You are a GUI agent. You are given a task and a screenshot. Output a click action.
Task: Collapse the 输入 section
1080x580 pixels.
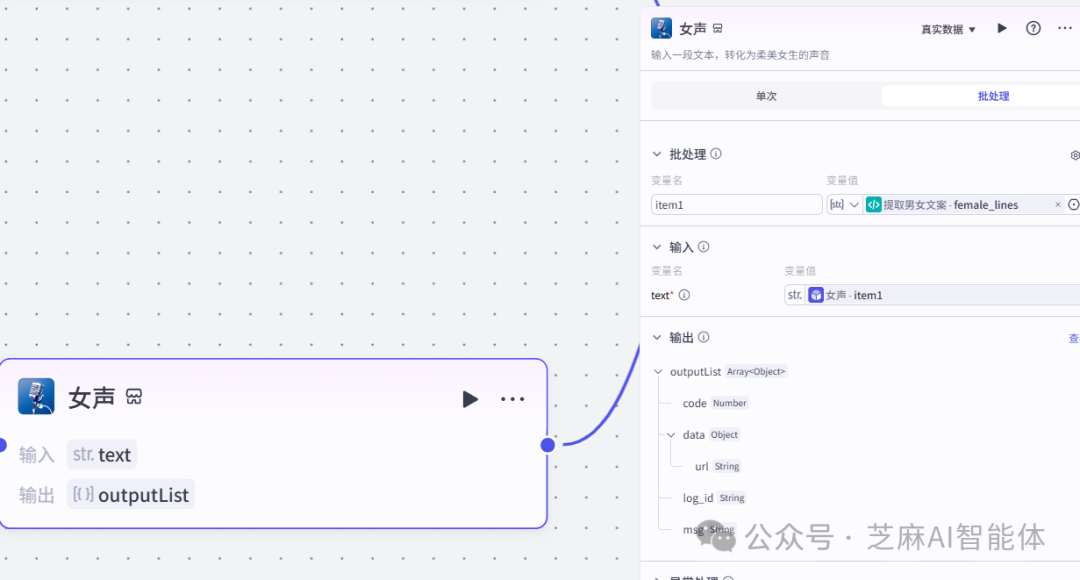point(656,247)
